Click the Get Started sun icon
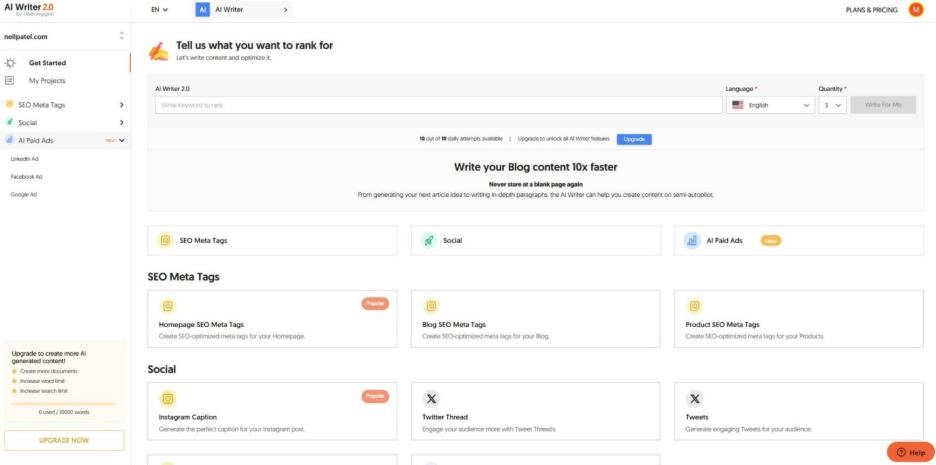This screenshot has width=936, height=465. click(x=10, y=63)
